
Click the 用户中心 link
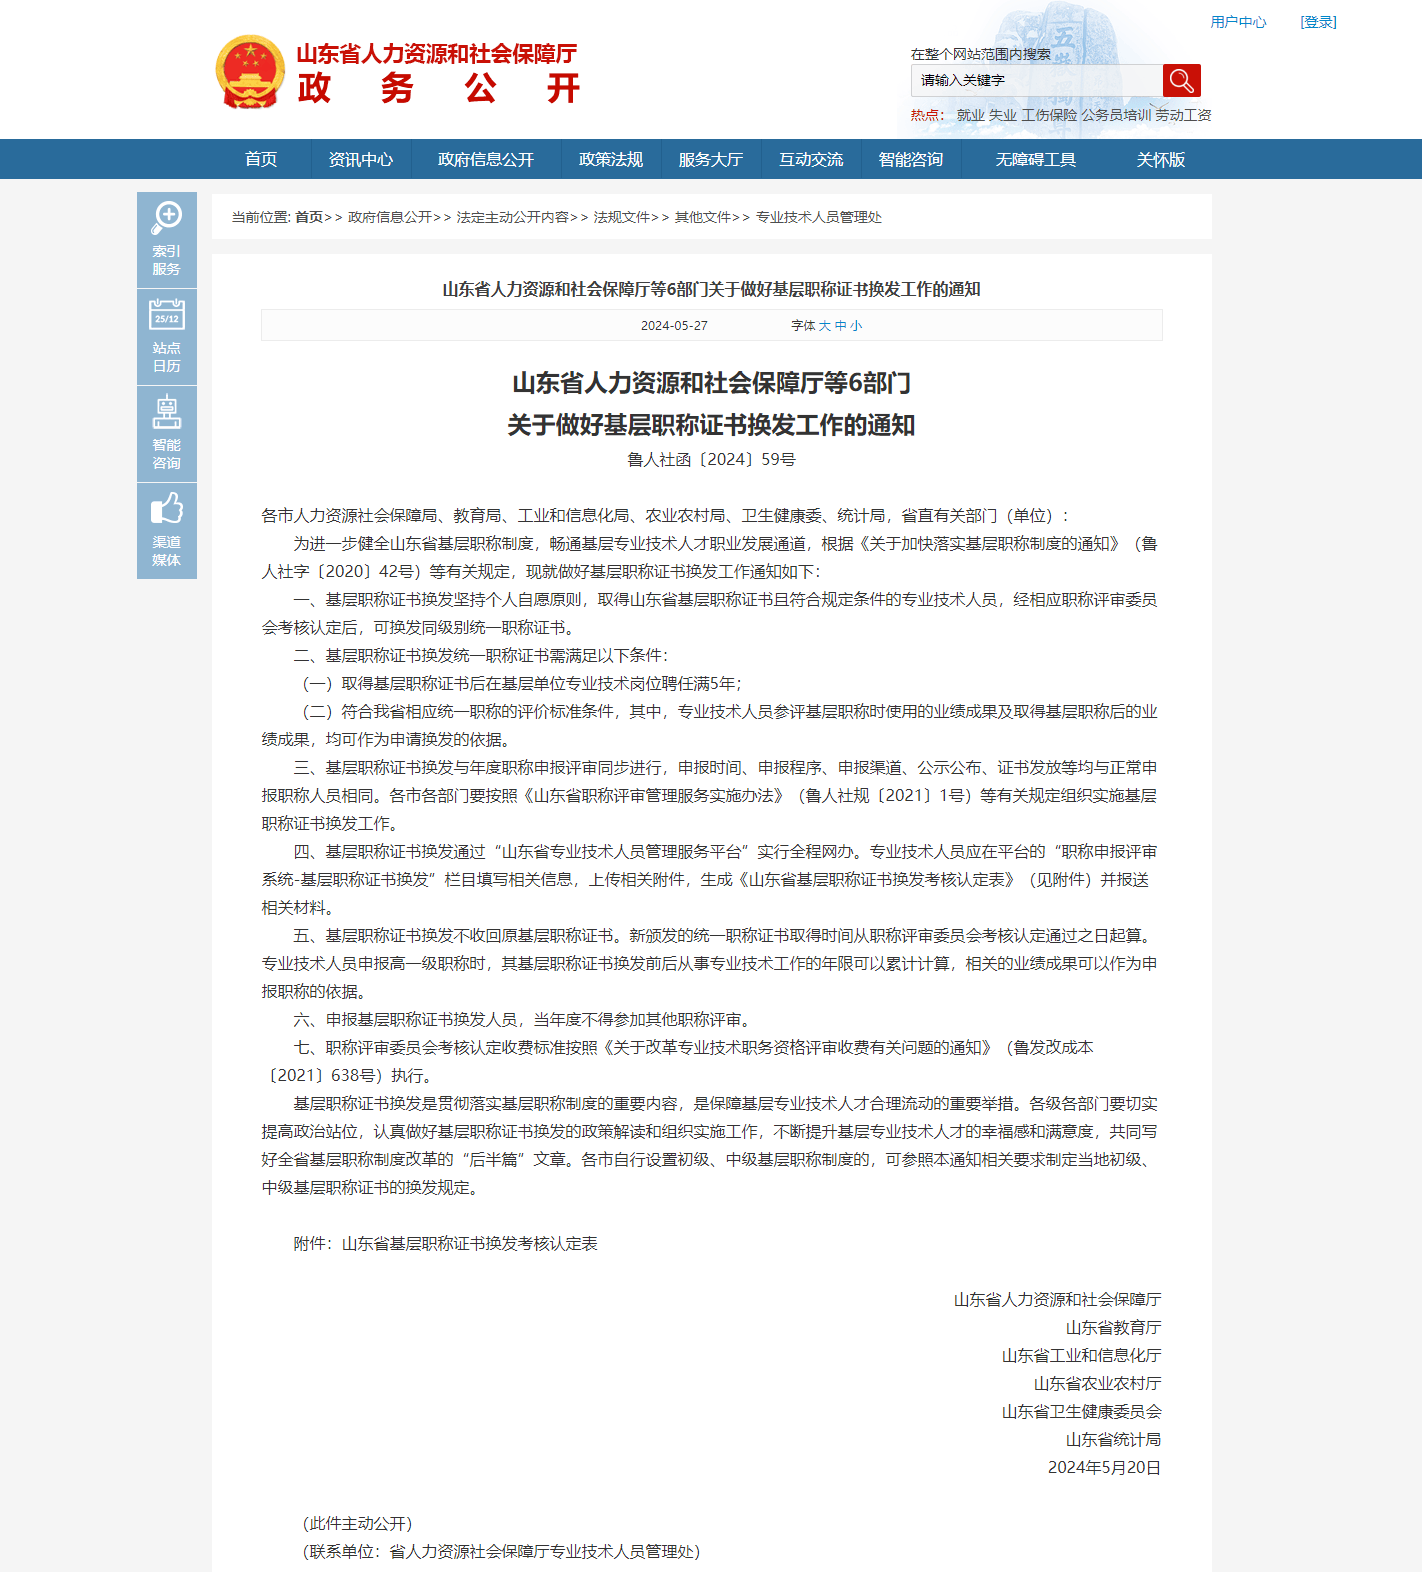coord(1238,22)
